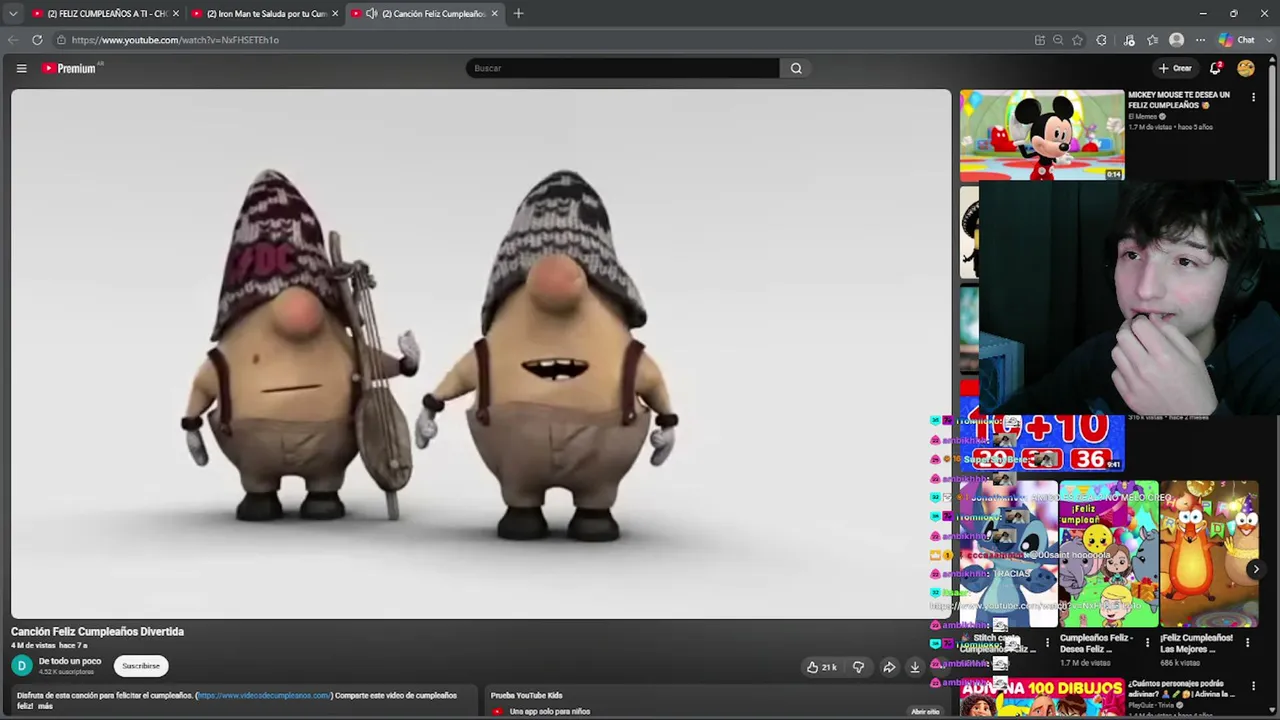Open the De todo un poco channel name
The image size is (1280, 720).
[x=70, y=661]
